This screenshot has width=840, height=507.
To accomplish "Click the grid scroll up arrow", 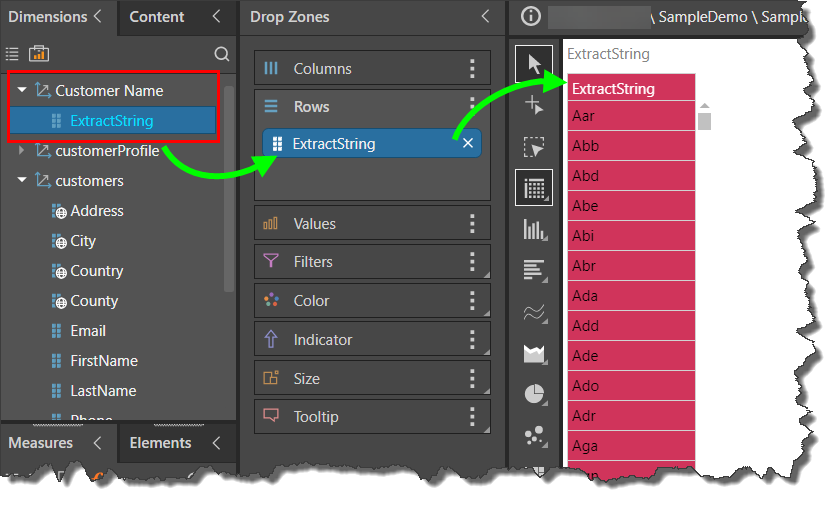I will 704,106.
